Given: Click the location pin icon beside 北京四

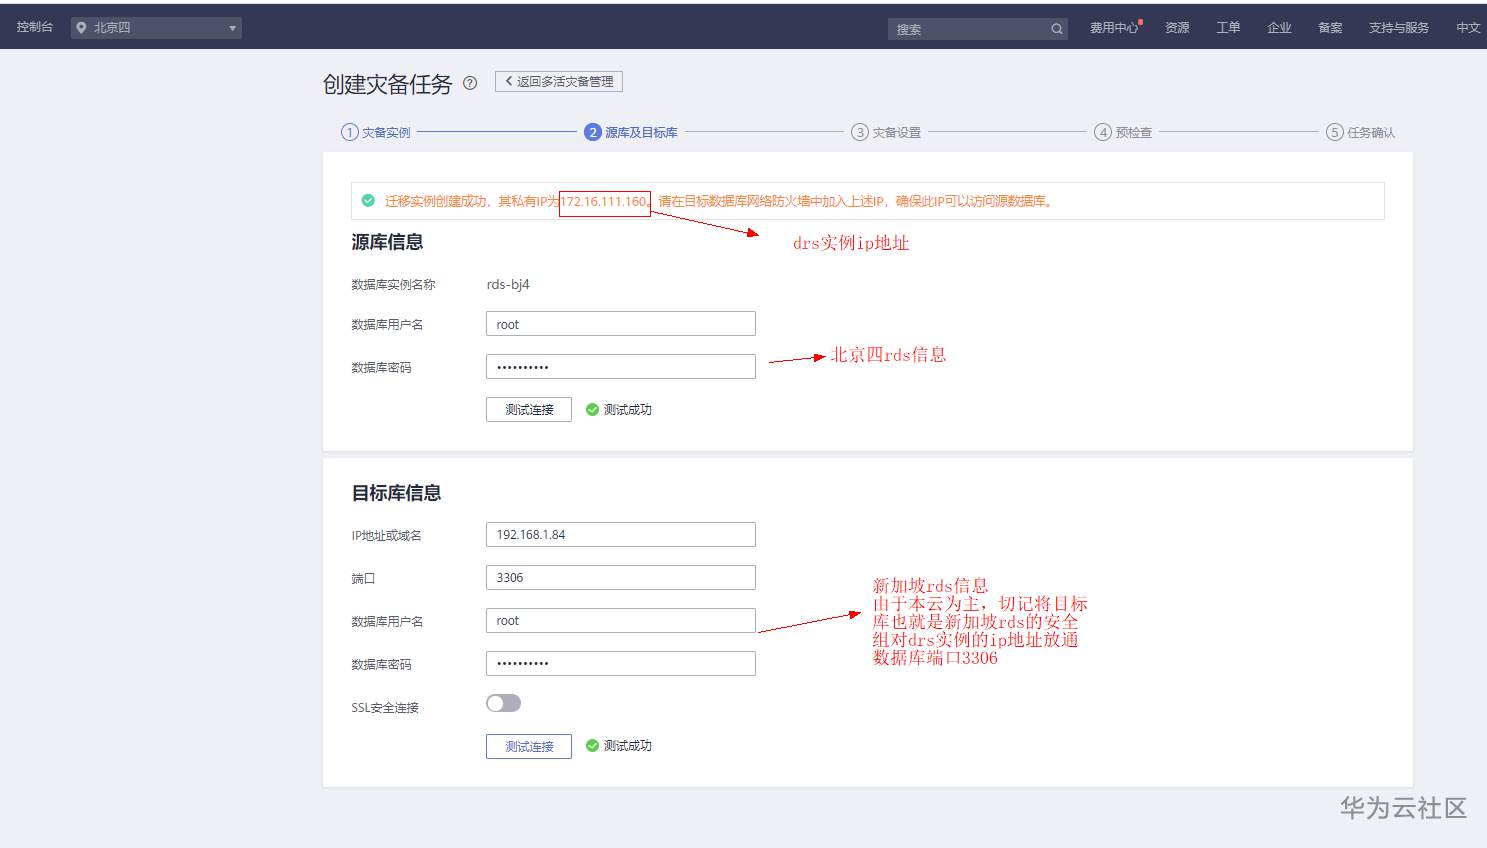Looking at the screenshot, I should 81,28.
